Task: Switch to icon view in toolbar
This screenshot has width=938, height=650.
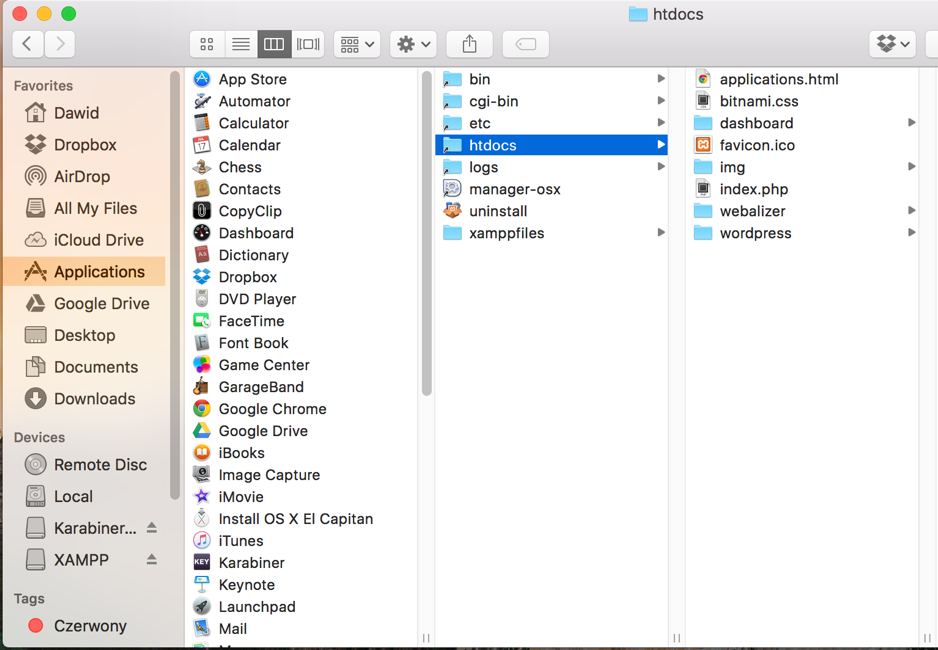Action: coord(207,44)
